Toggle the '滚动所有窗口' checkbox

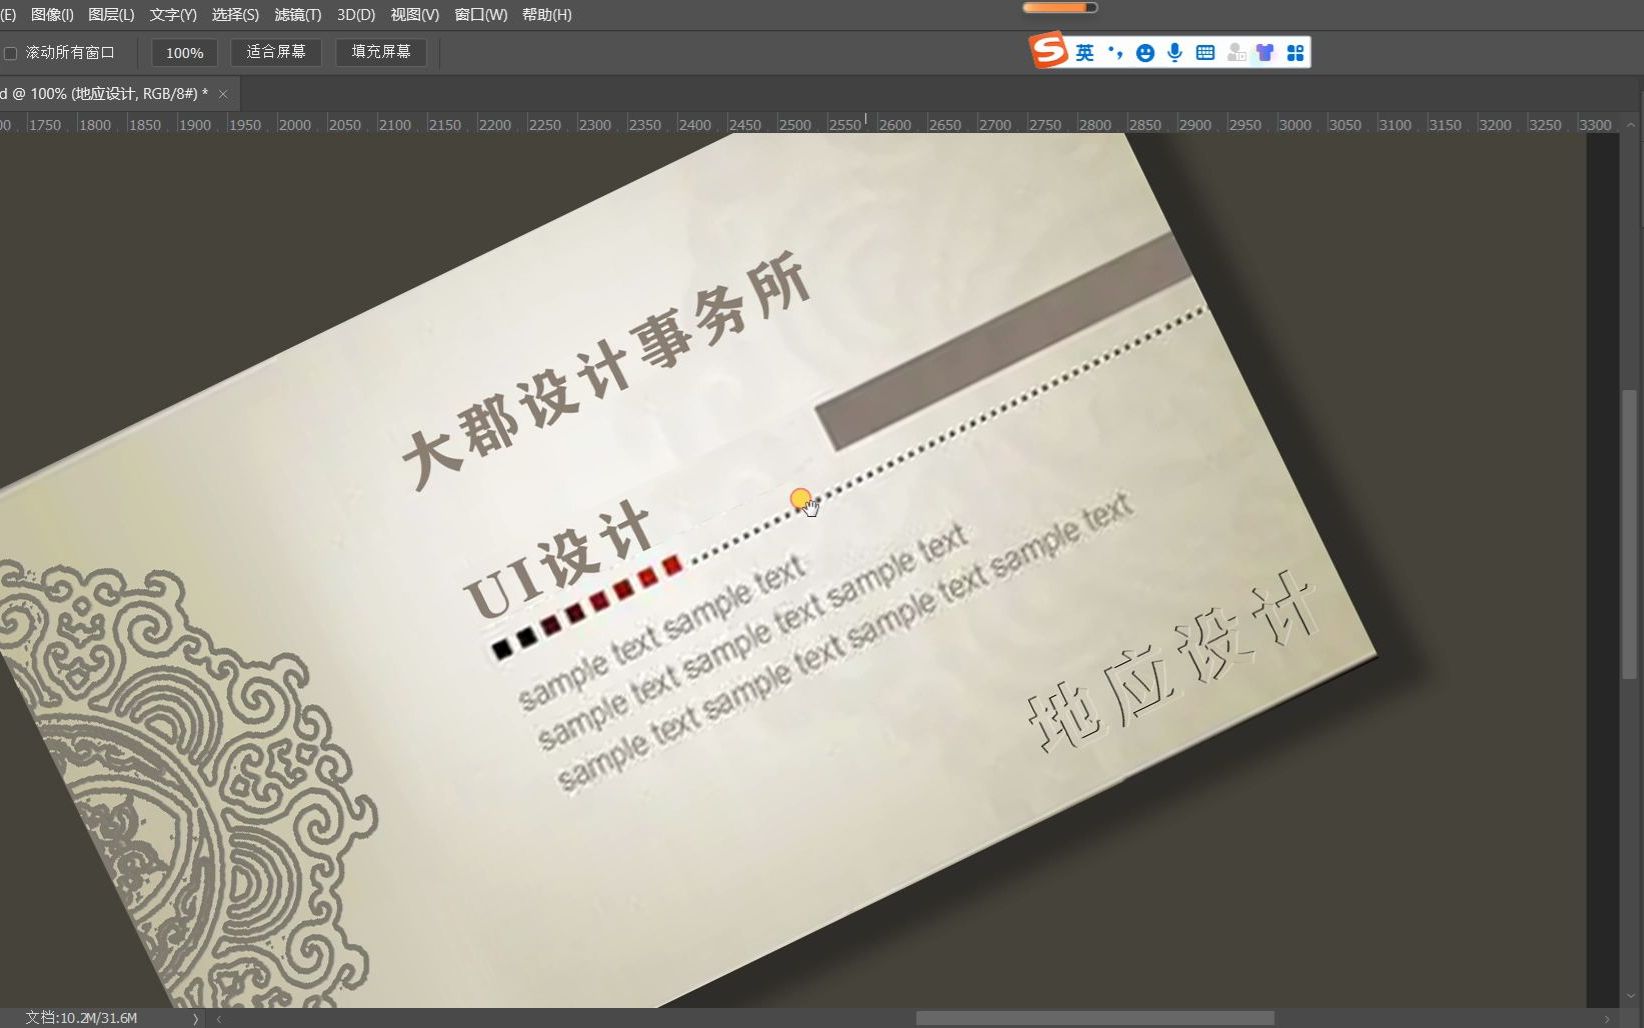(x=11, y=53)
